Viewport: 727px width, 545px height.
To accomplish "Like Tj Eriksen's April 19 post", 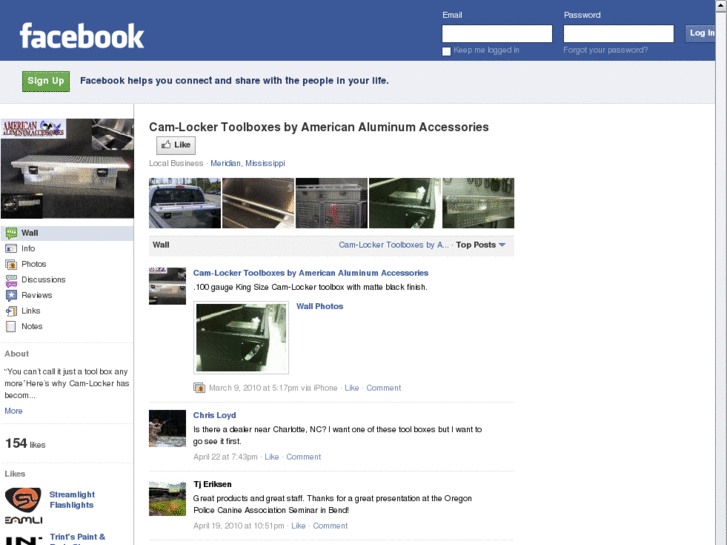I will click(x=298, y=526).
